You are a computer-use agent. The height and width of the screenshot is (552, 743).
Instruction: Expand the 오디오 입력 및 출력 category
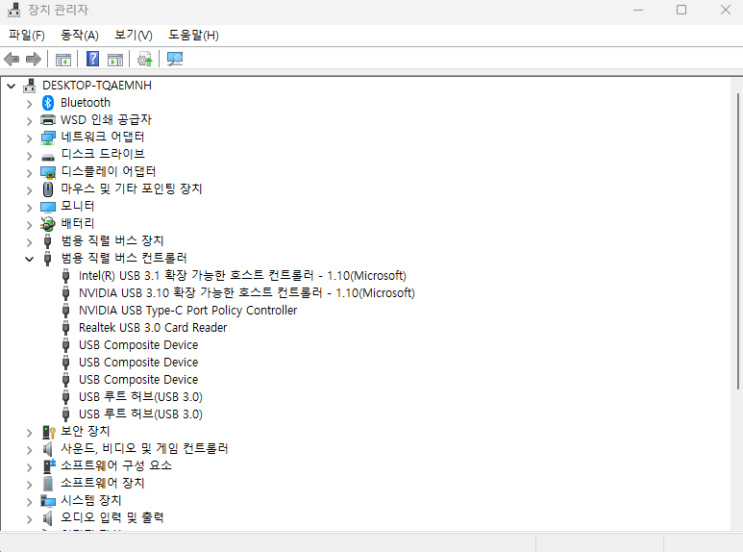click(29, 519)
